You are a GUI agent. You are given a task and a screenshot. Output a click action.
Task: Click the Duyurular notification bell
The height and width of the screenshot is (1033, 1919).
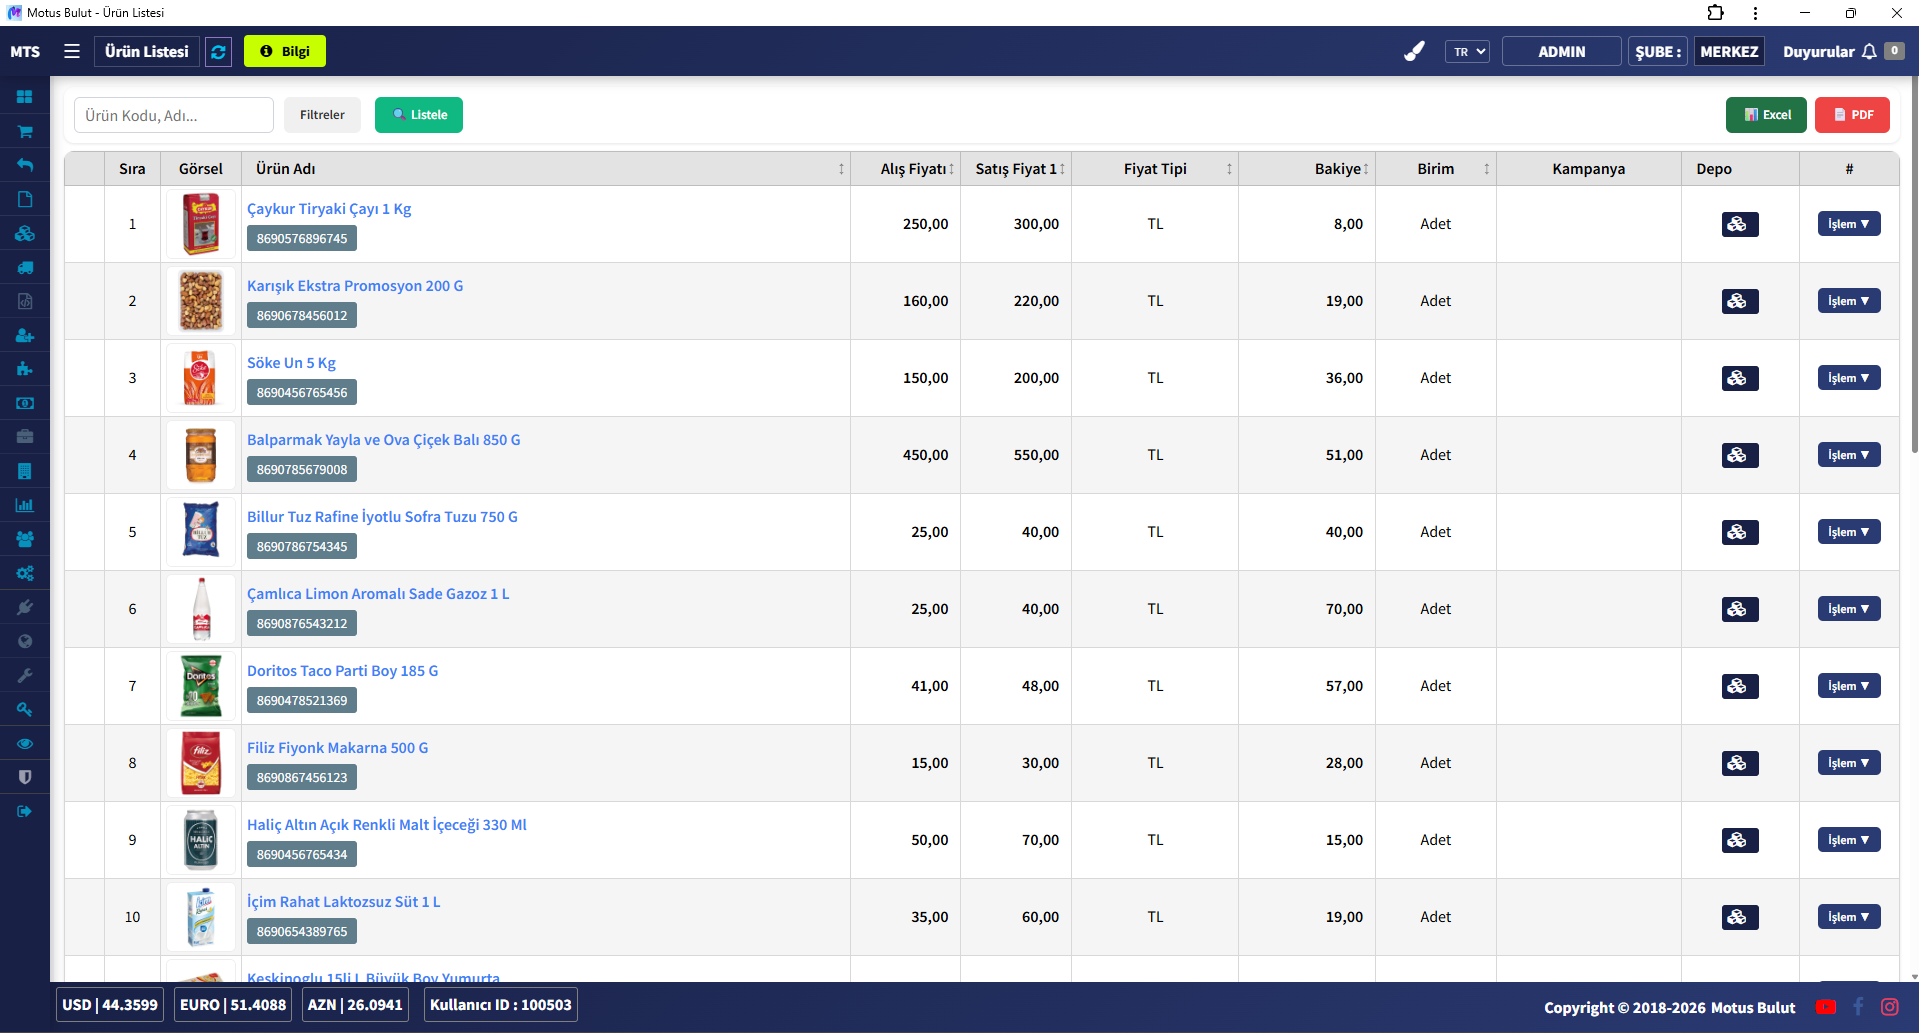(1868, 52)
